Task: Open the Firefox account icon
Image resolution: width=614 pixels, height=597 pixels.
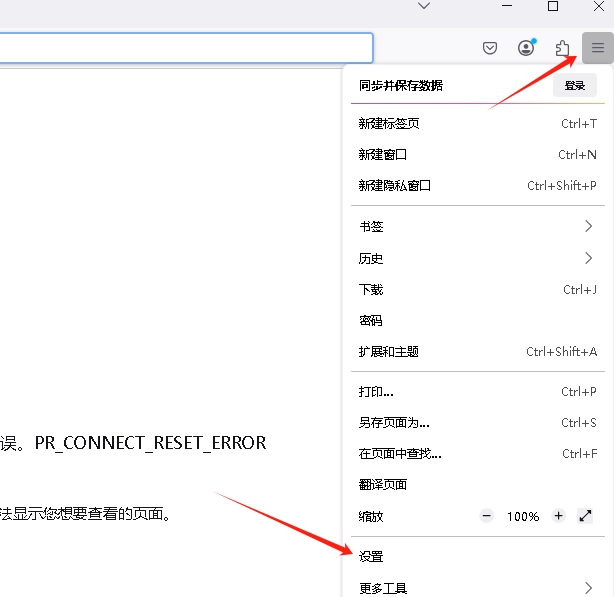Action: (526, 48)
